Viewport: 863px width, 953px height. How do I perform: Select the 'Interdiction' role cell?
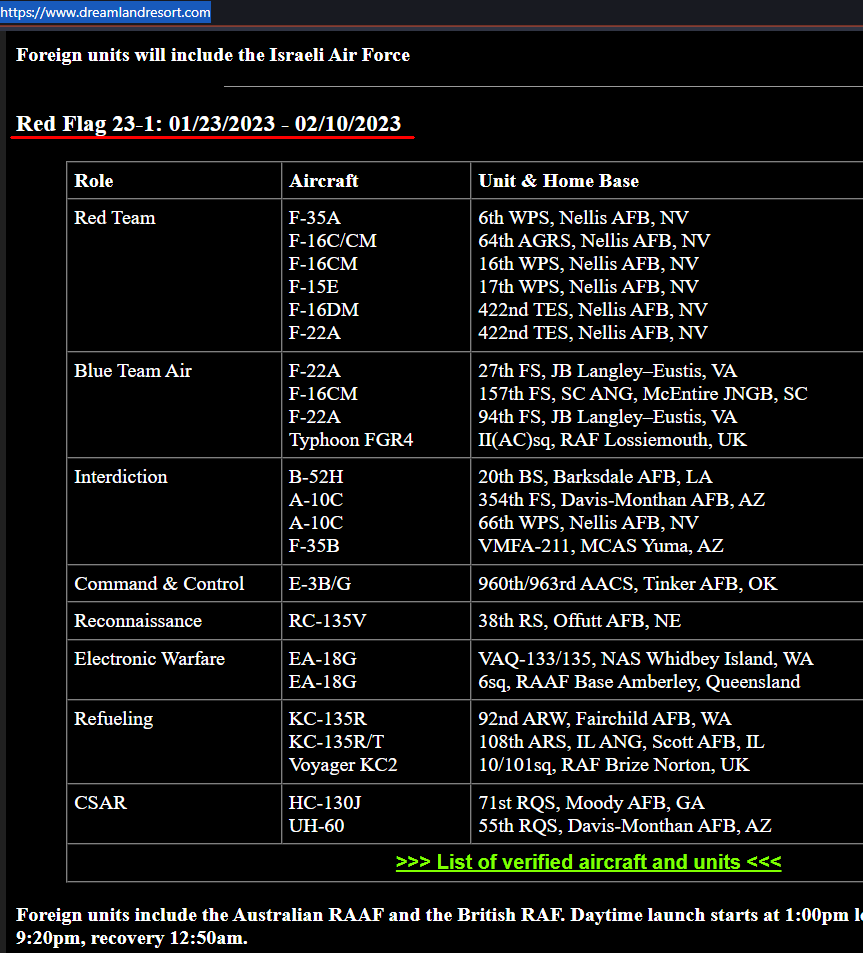(120, 476)
